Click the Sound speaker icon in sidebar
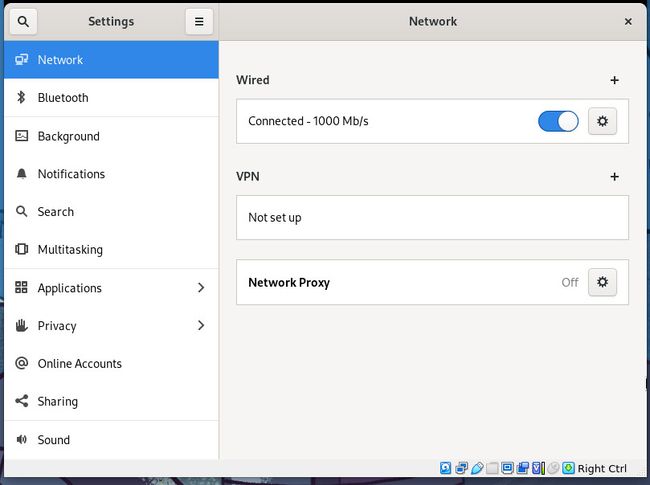Image resolution: width=650 pixels, height=485 pixels. click(21, 439)
